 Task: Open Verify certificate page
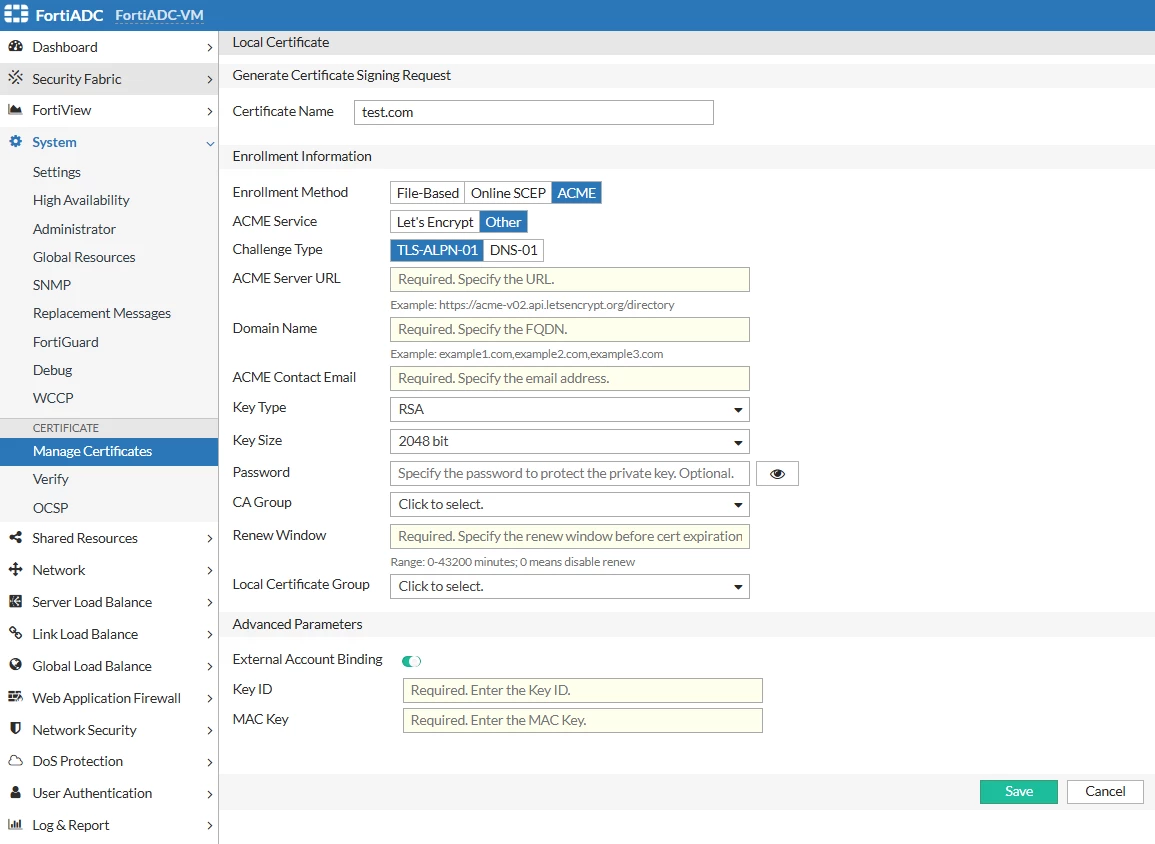[x=50, y=479]
